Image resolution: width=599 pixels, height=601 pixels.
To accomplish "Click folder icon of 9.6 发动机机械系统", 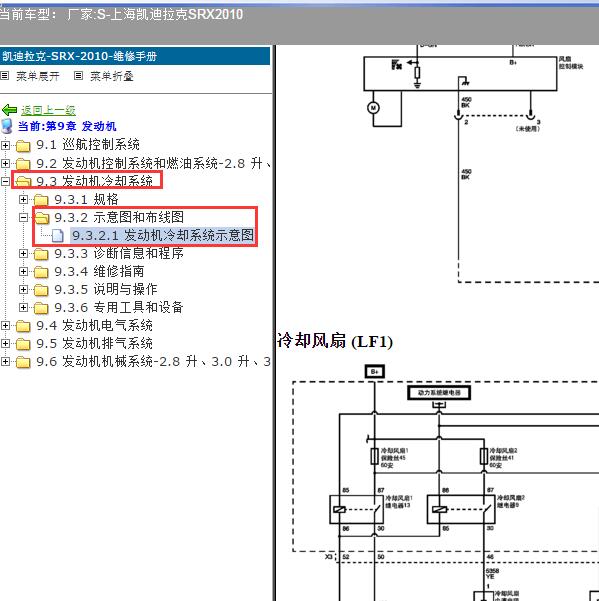I will [23, 362].
